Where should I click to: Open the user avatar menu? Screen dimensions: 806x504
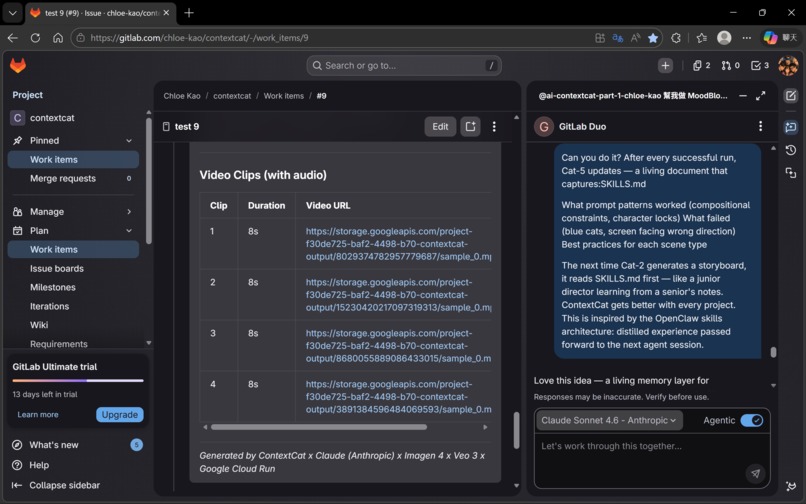pos(788,65)
